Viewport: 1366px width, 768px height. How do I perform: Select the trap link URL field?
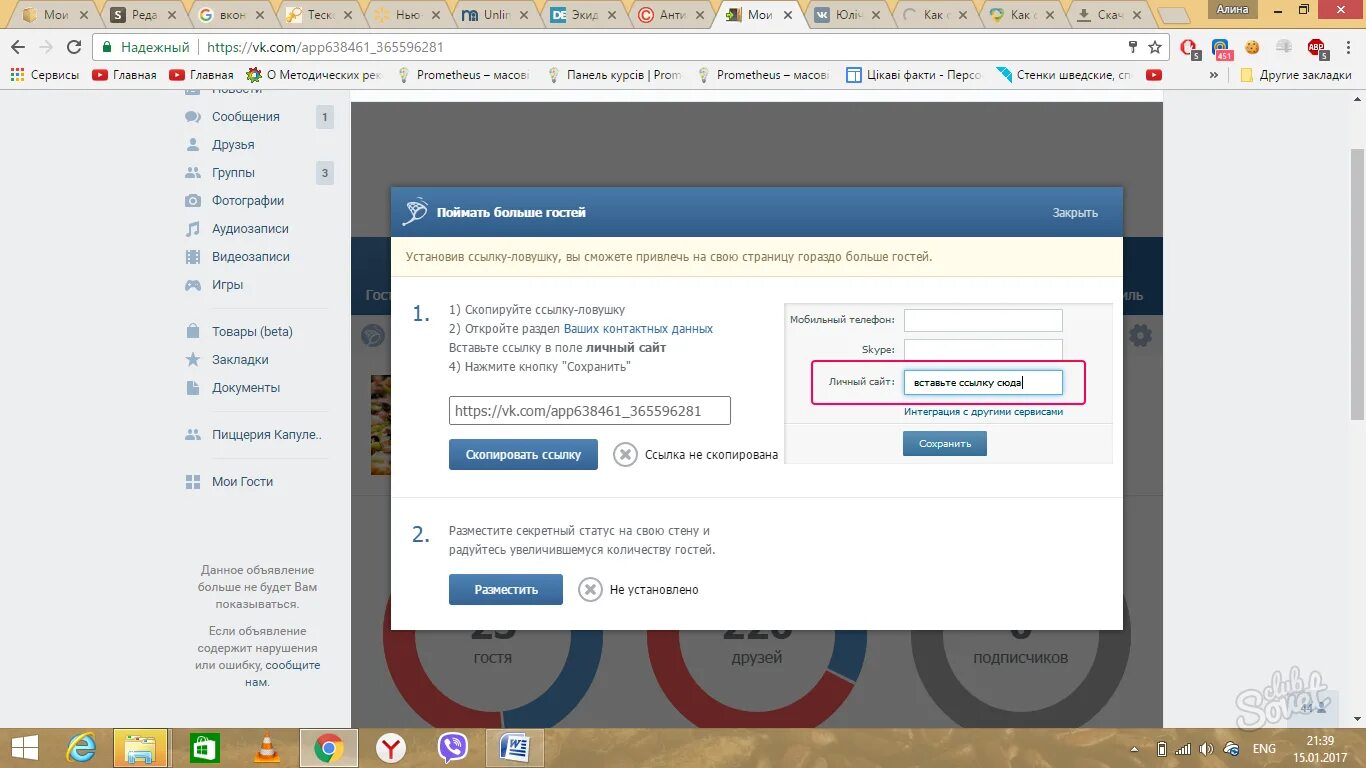(590, 411)
